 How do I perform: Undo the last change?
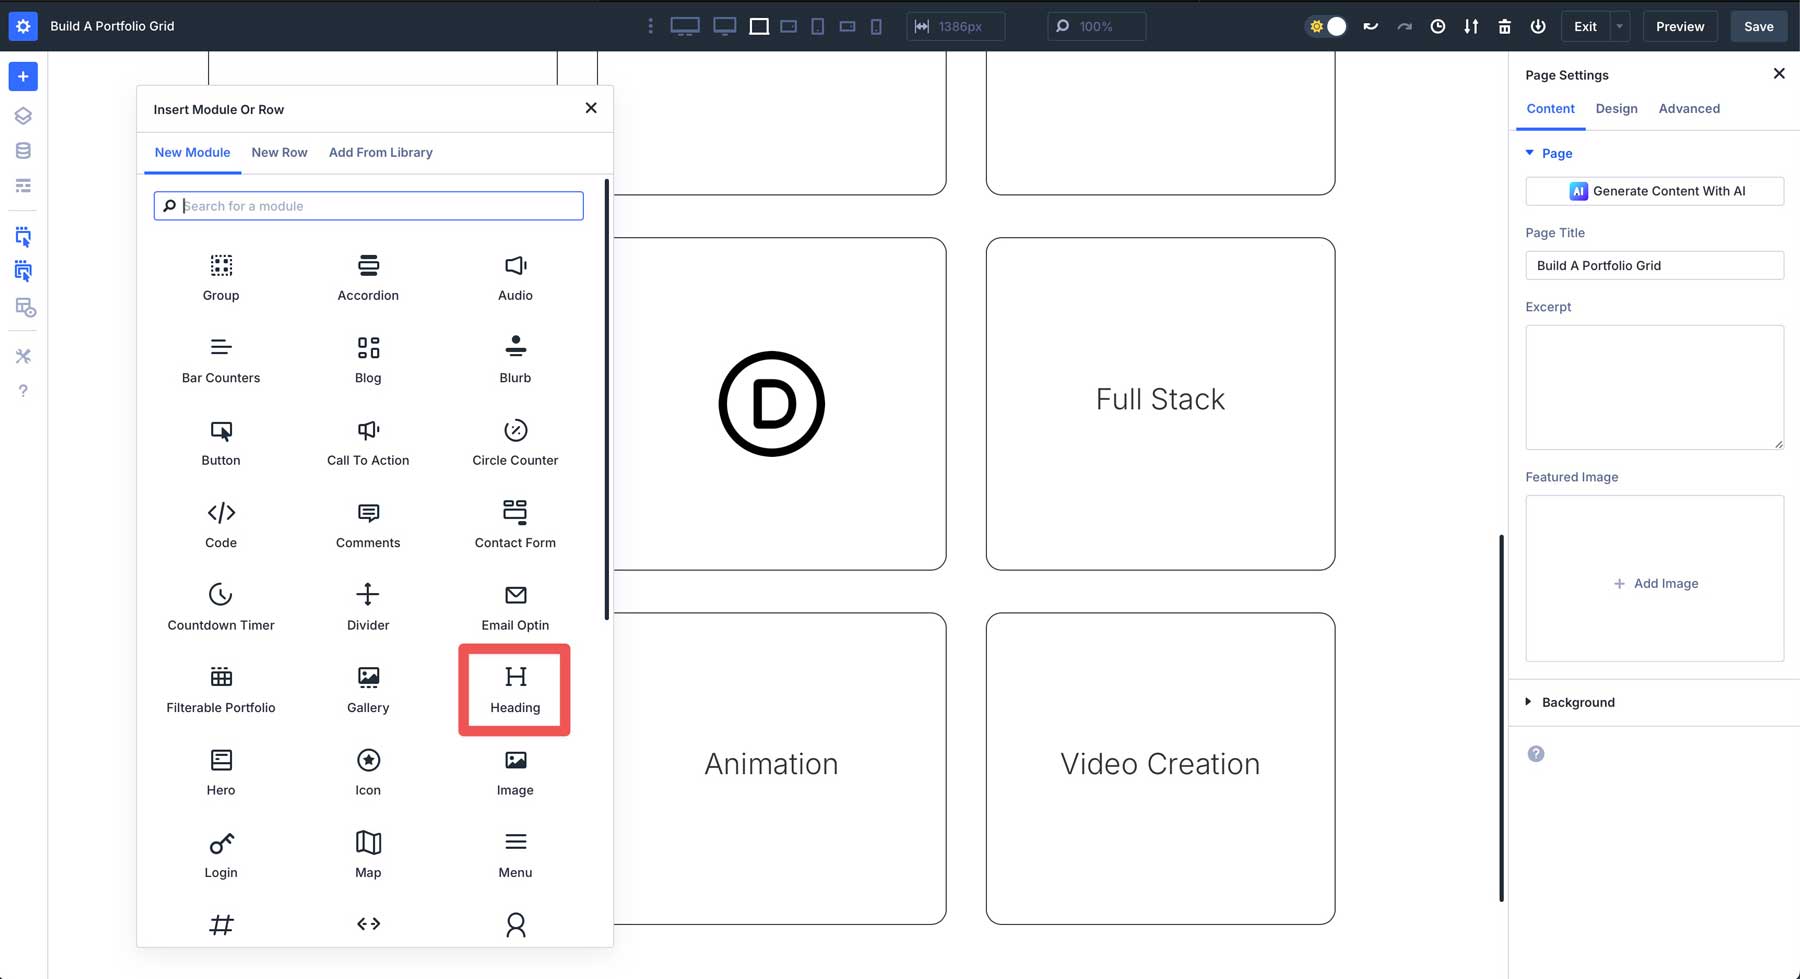click(1371, 26)
